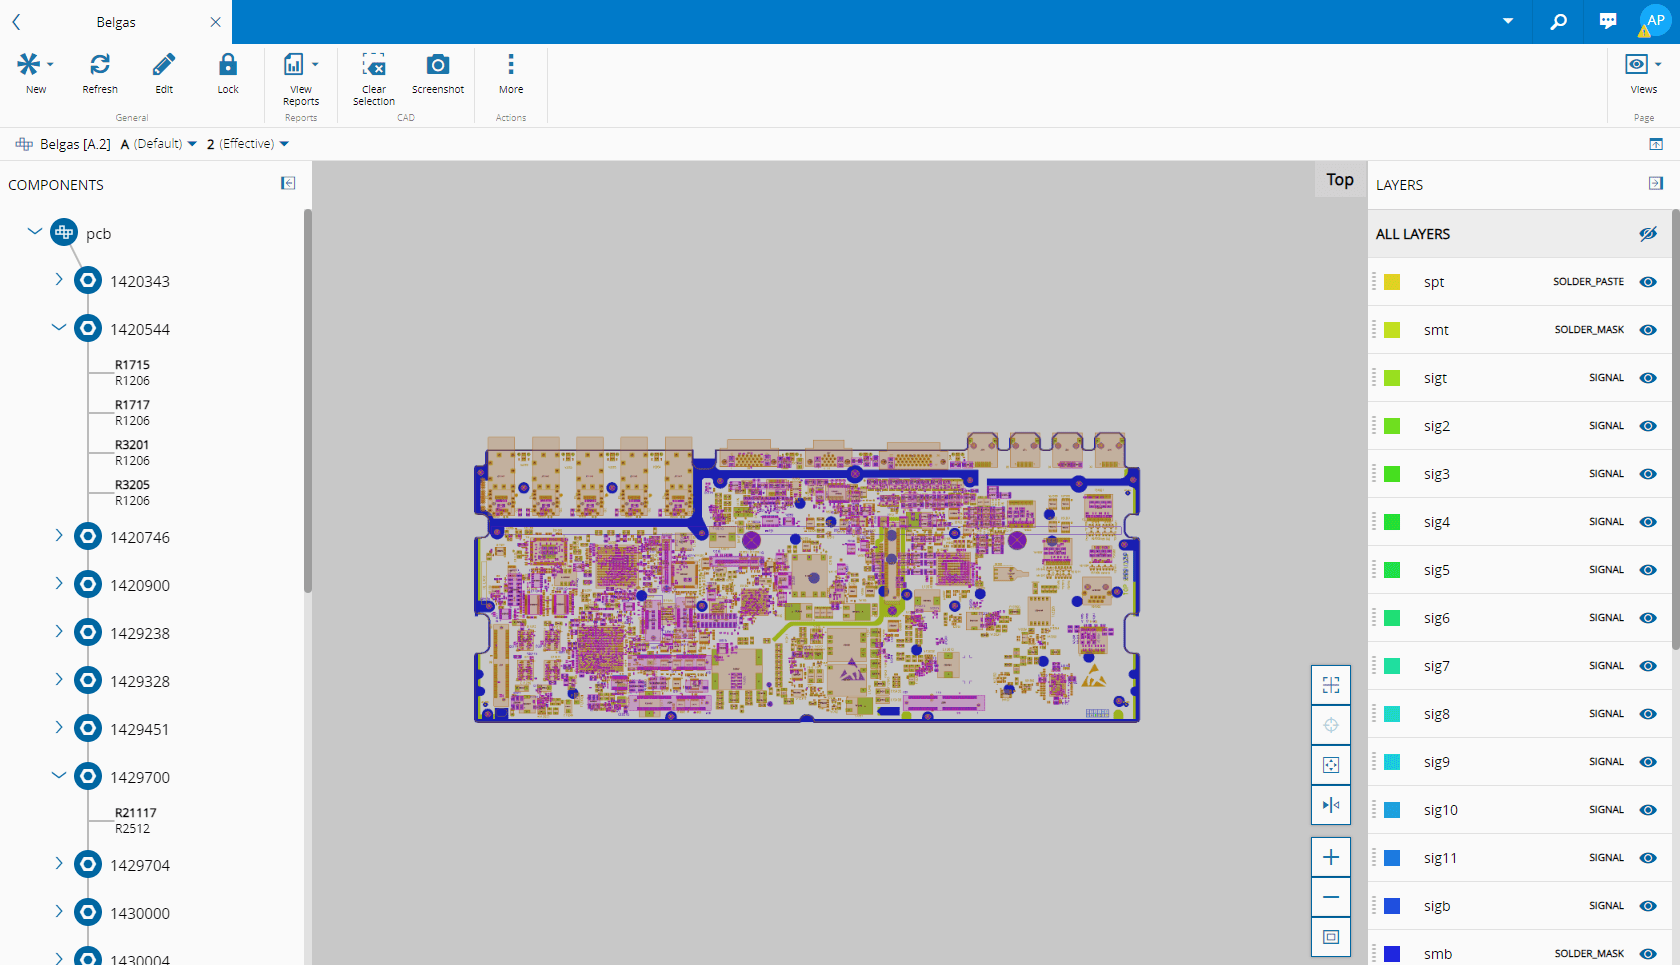Open the search magnifier in header

[x=1558, y=21]
